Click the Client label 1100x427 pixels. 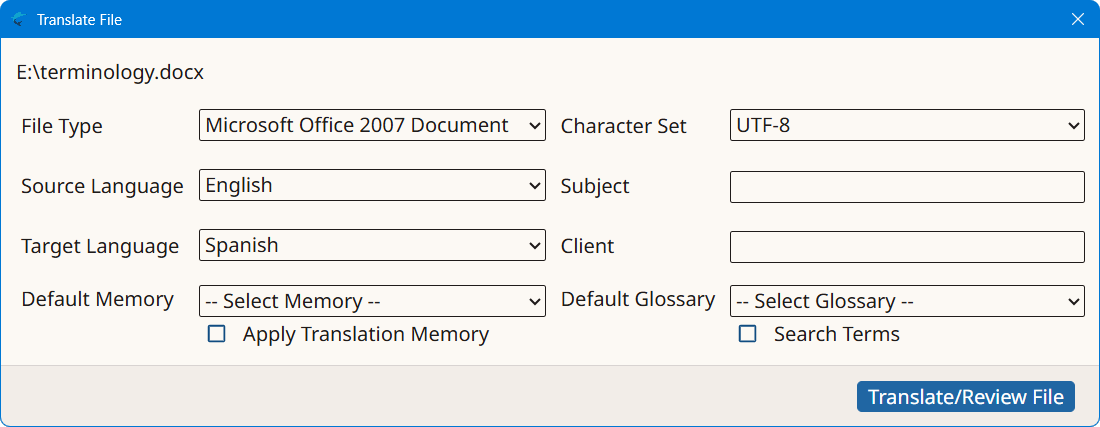click(587, 247)
